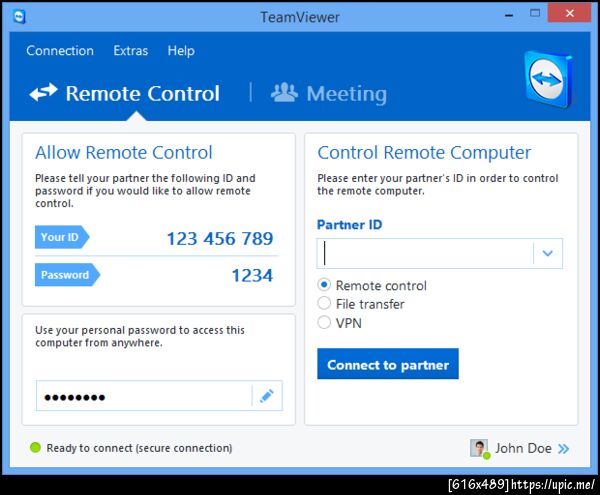Maximize the TeamViewer window
Viewport: 600px width, 495px height.
[535, 13]
